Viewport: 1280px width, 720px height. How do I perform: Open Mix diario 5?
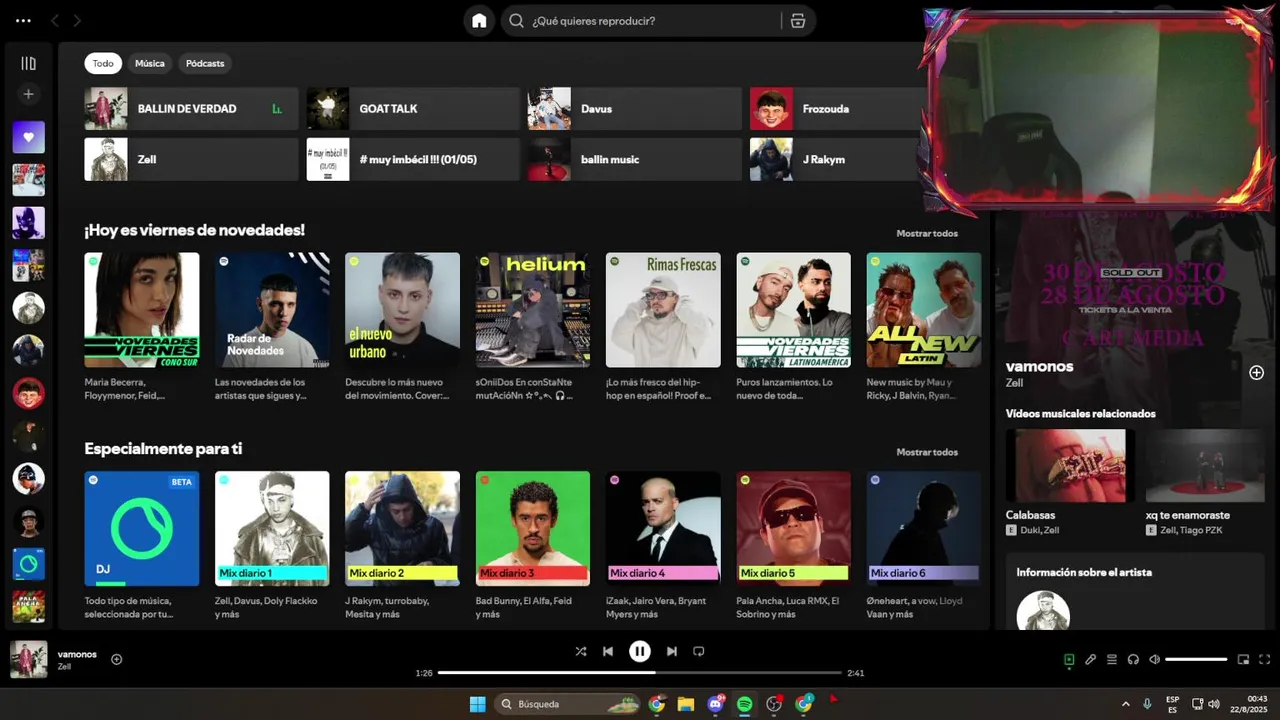[x=794, y=529]
